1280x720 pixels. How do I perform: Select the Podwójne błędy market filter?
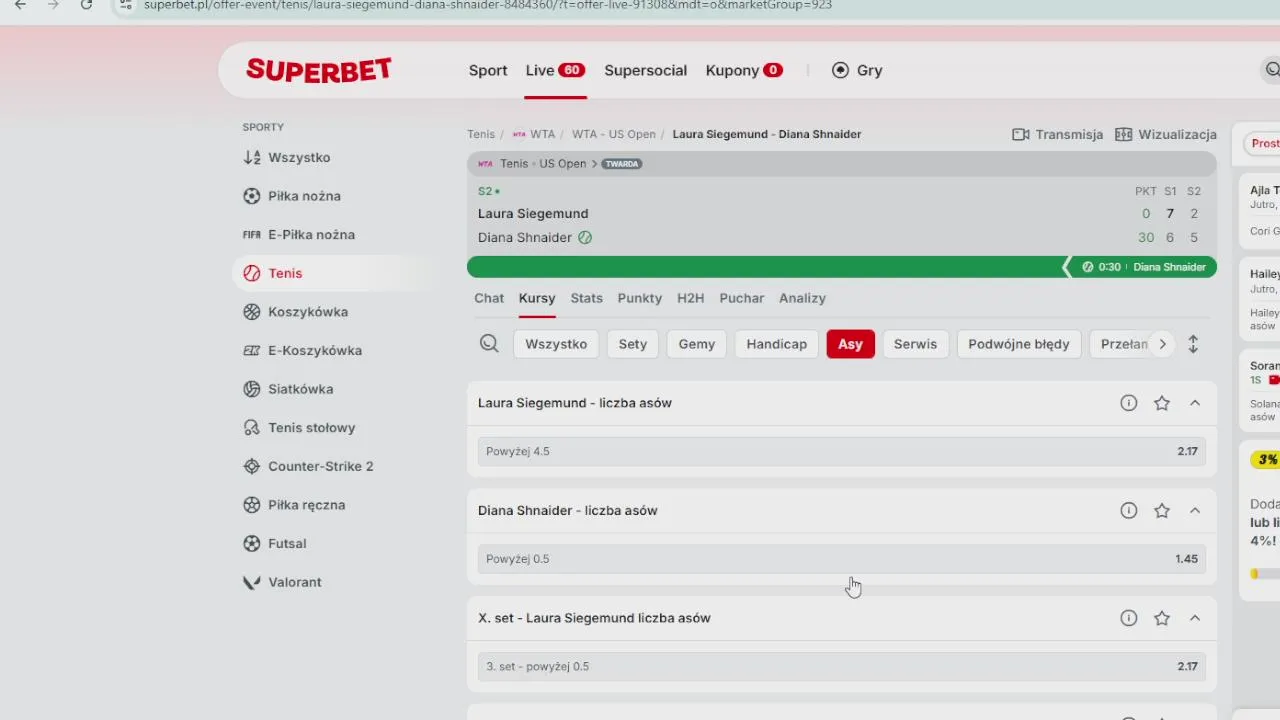pyautogui.click(x=1019, y=344)
